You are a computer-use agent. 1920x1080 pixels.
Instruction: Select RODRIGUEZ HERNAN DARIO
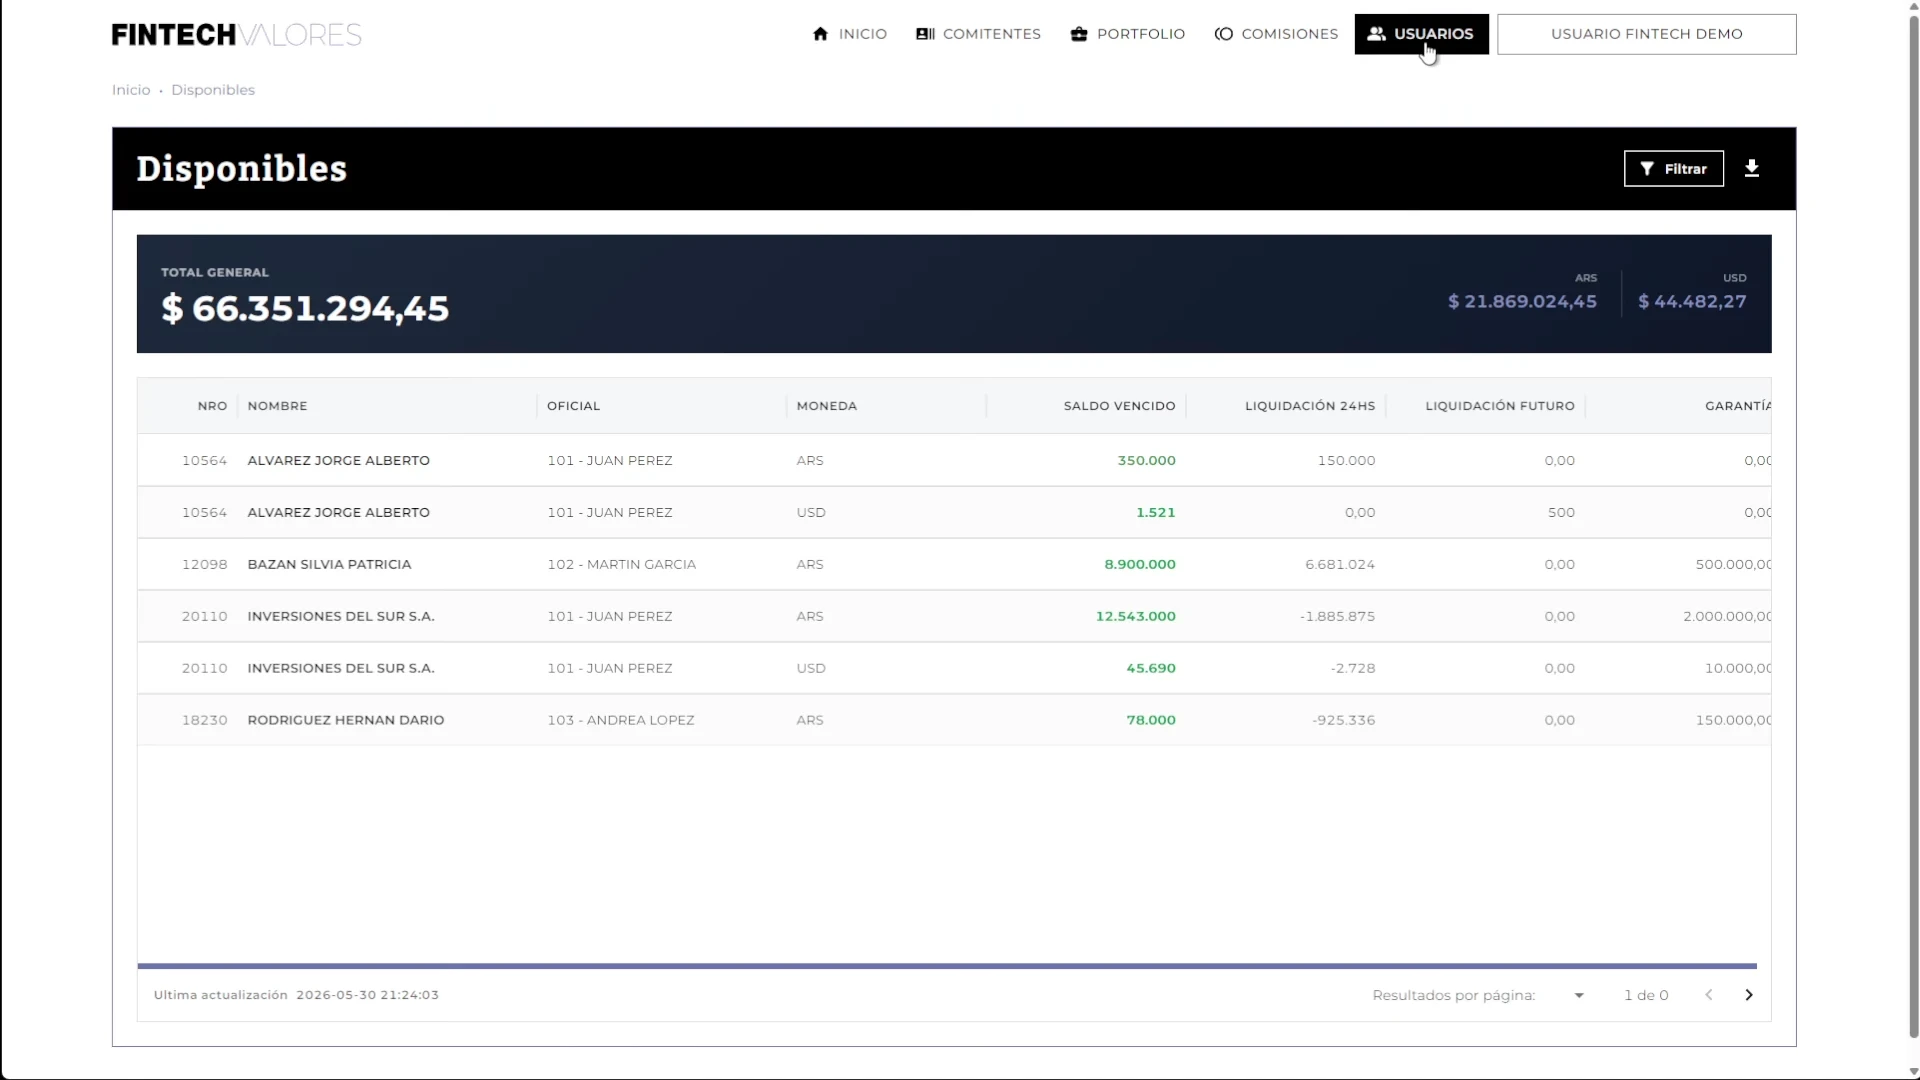tap(345, 721)
